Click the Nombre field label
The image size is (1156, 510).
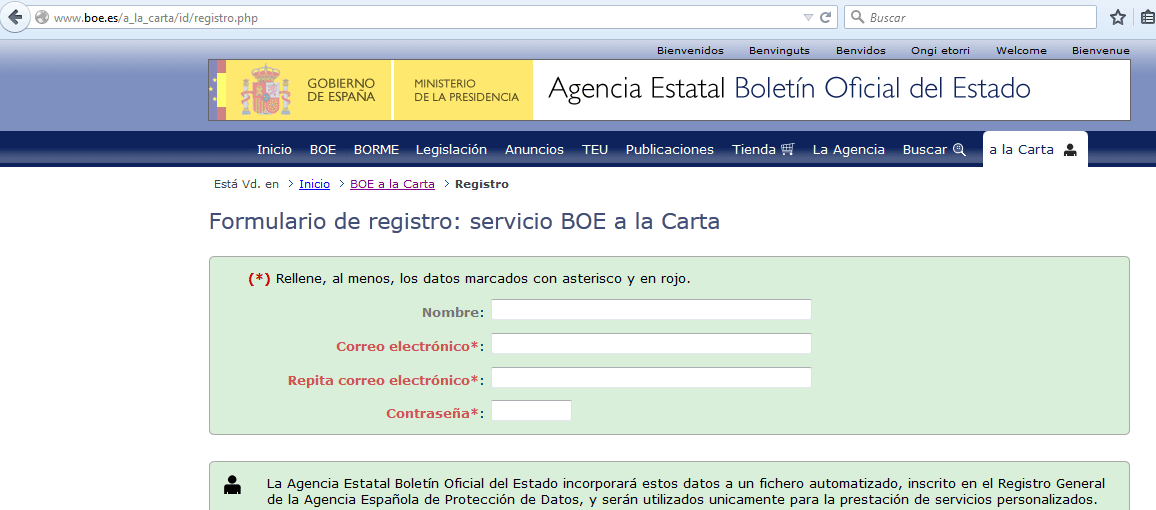[453, 312]
